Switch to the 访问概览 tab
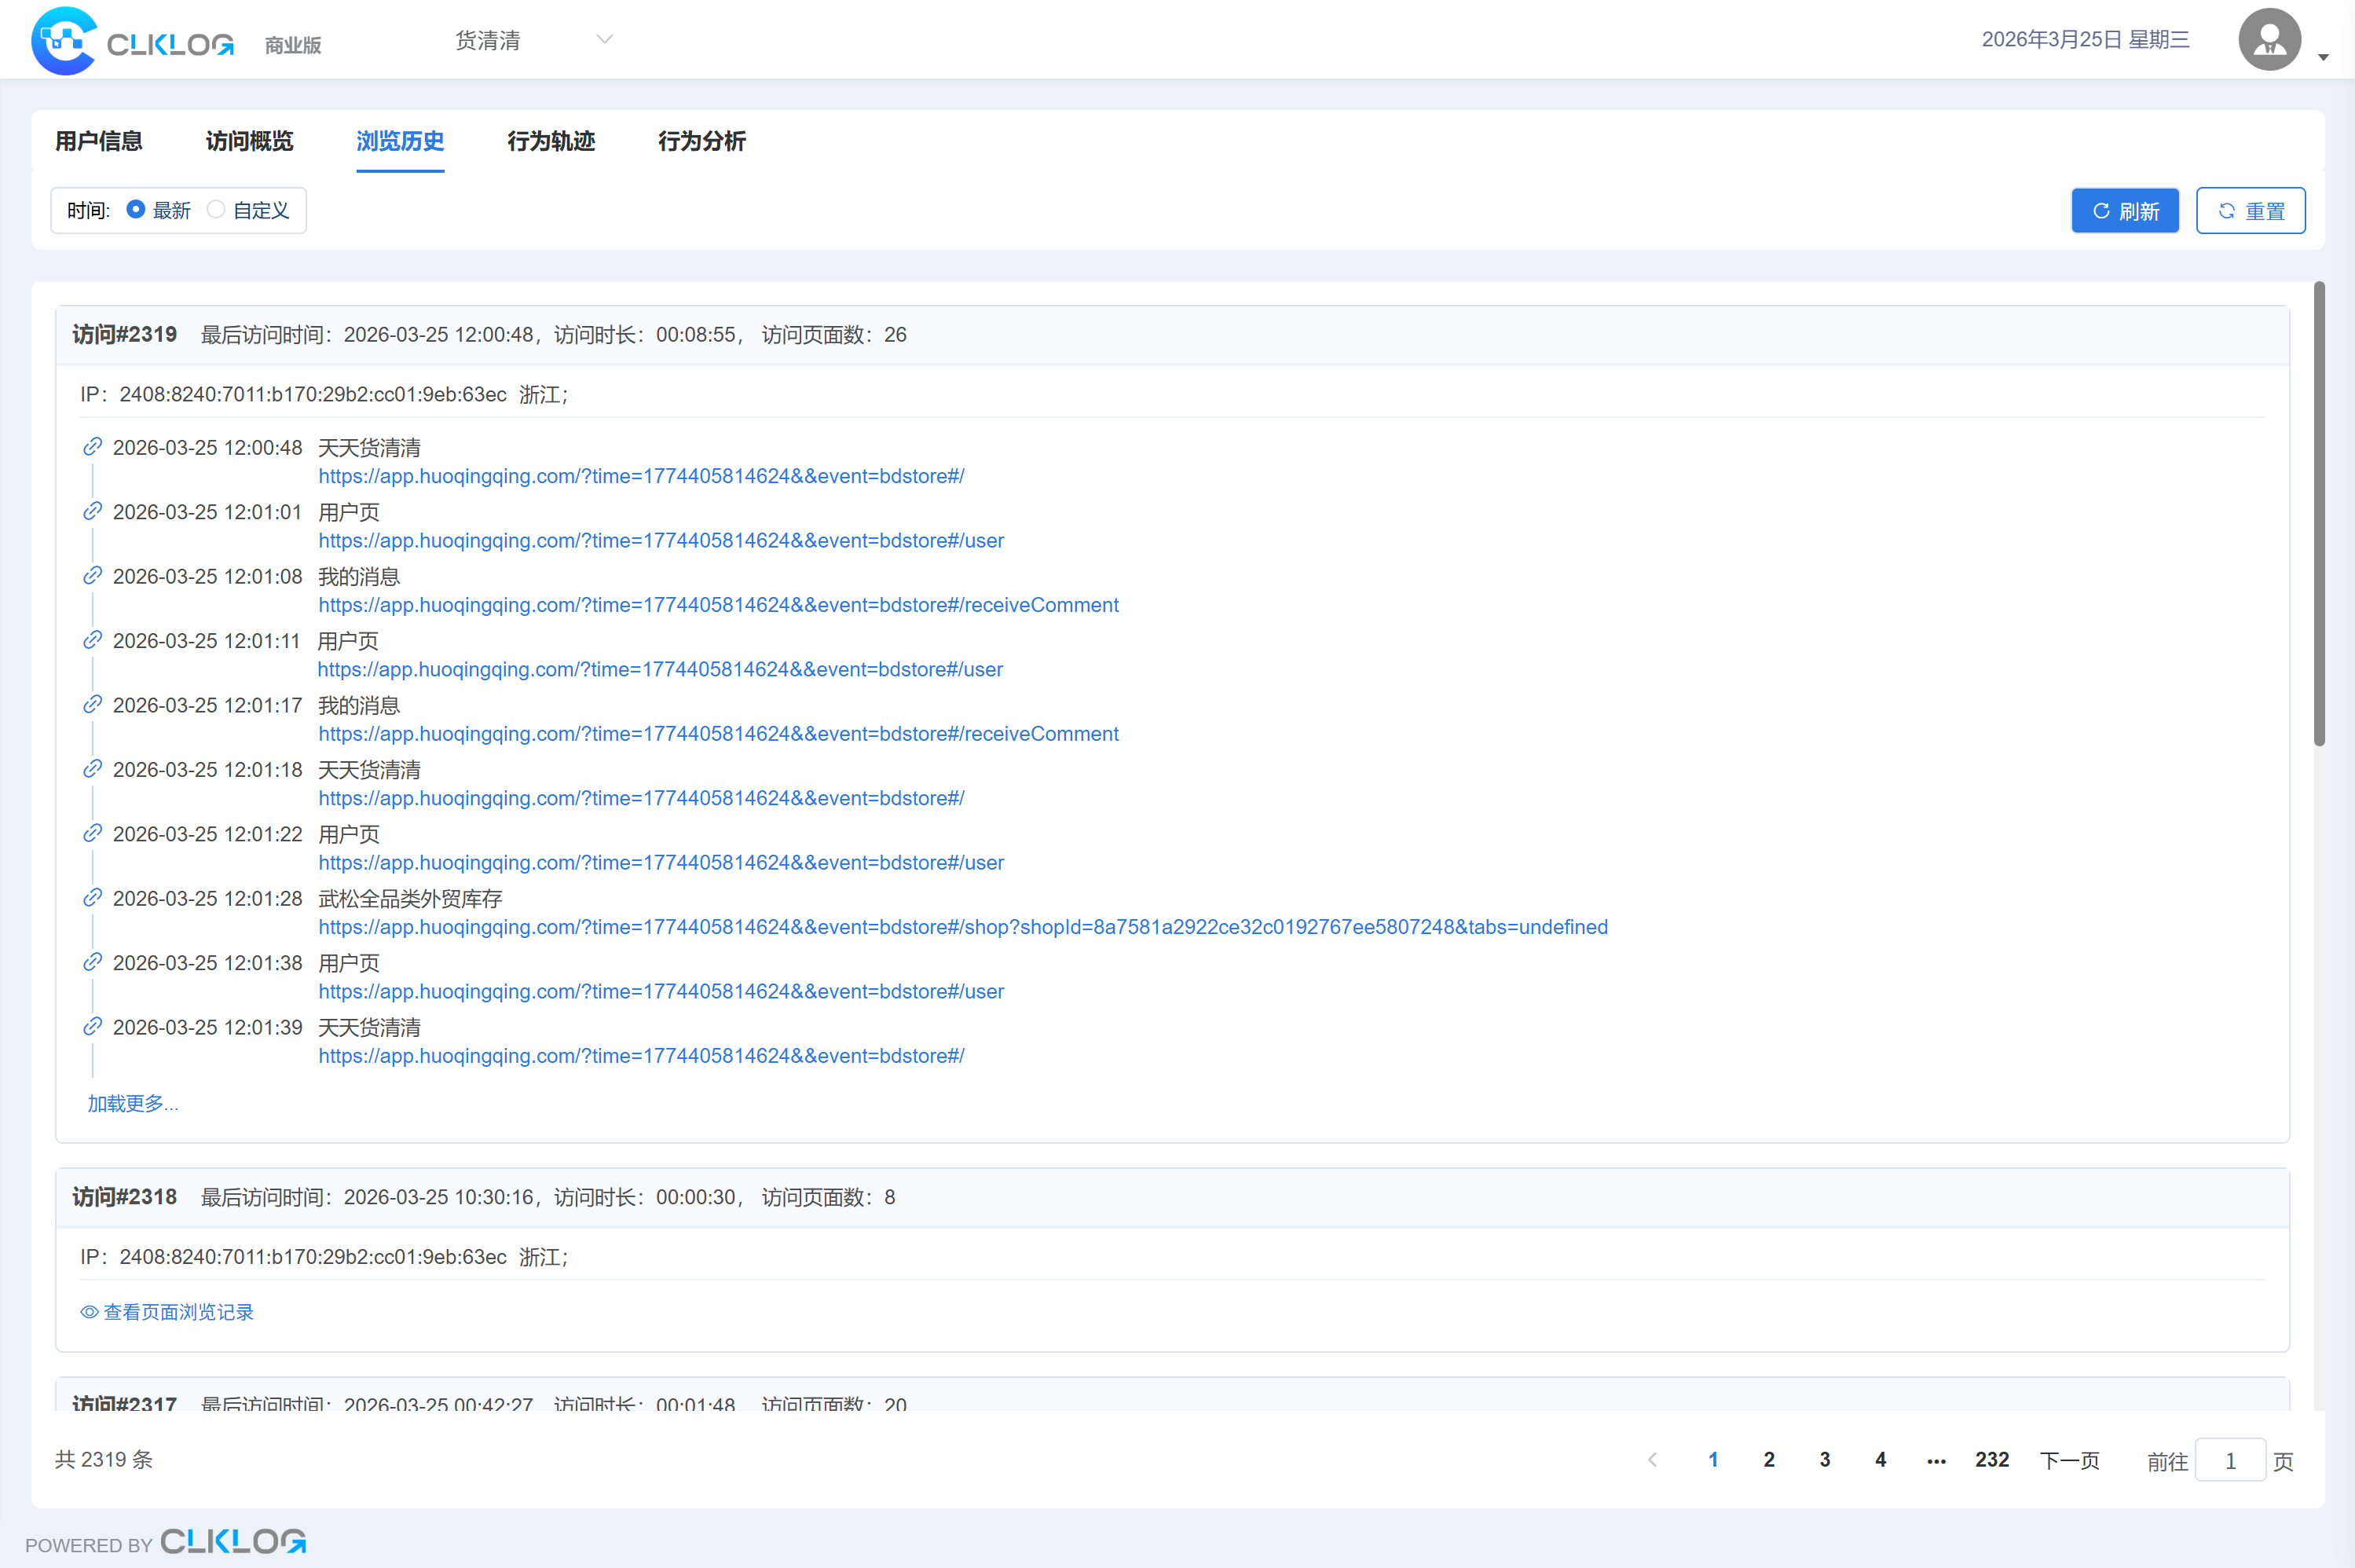Screen dimensions: 2355x1568 [249, 141]
